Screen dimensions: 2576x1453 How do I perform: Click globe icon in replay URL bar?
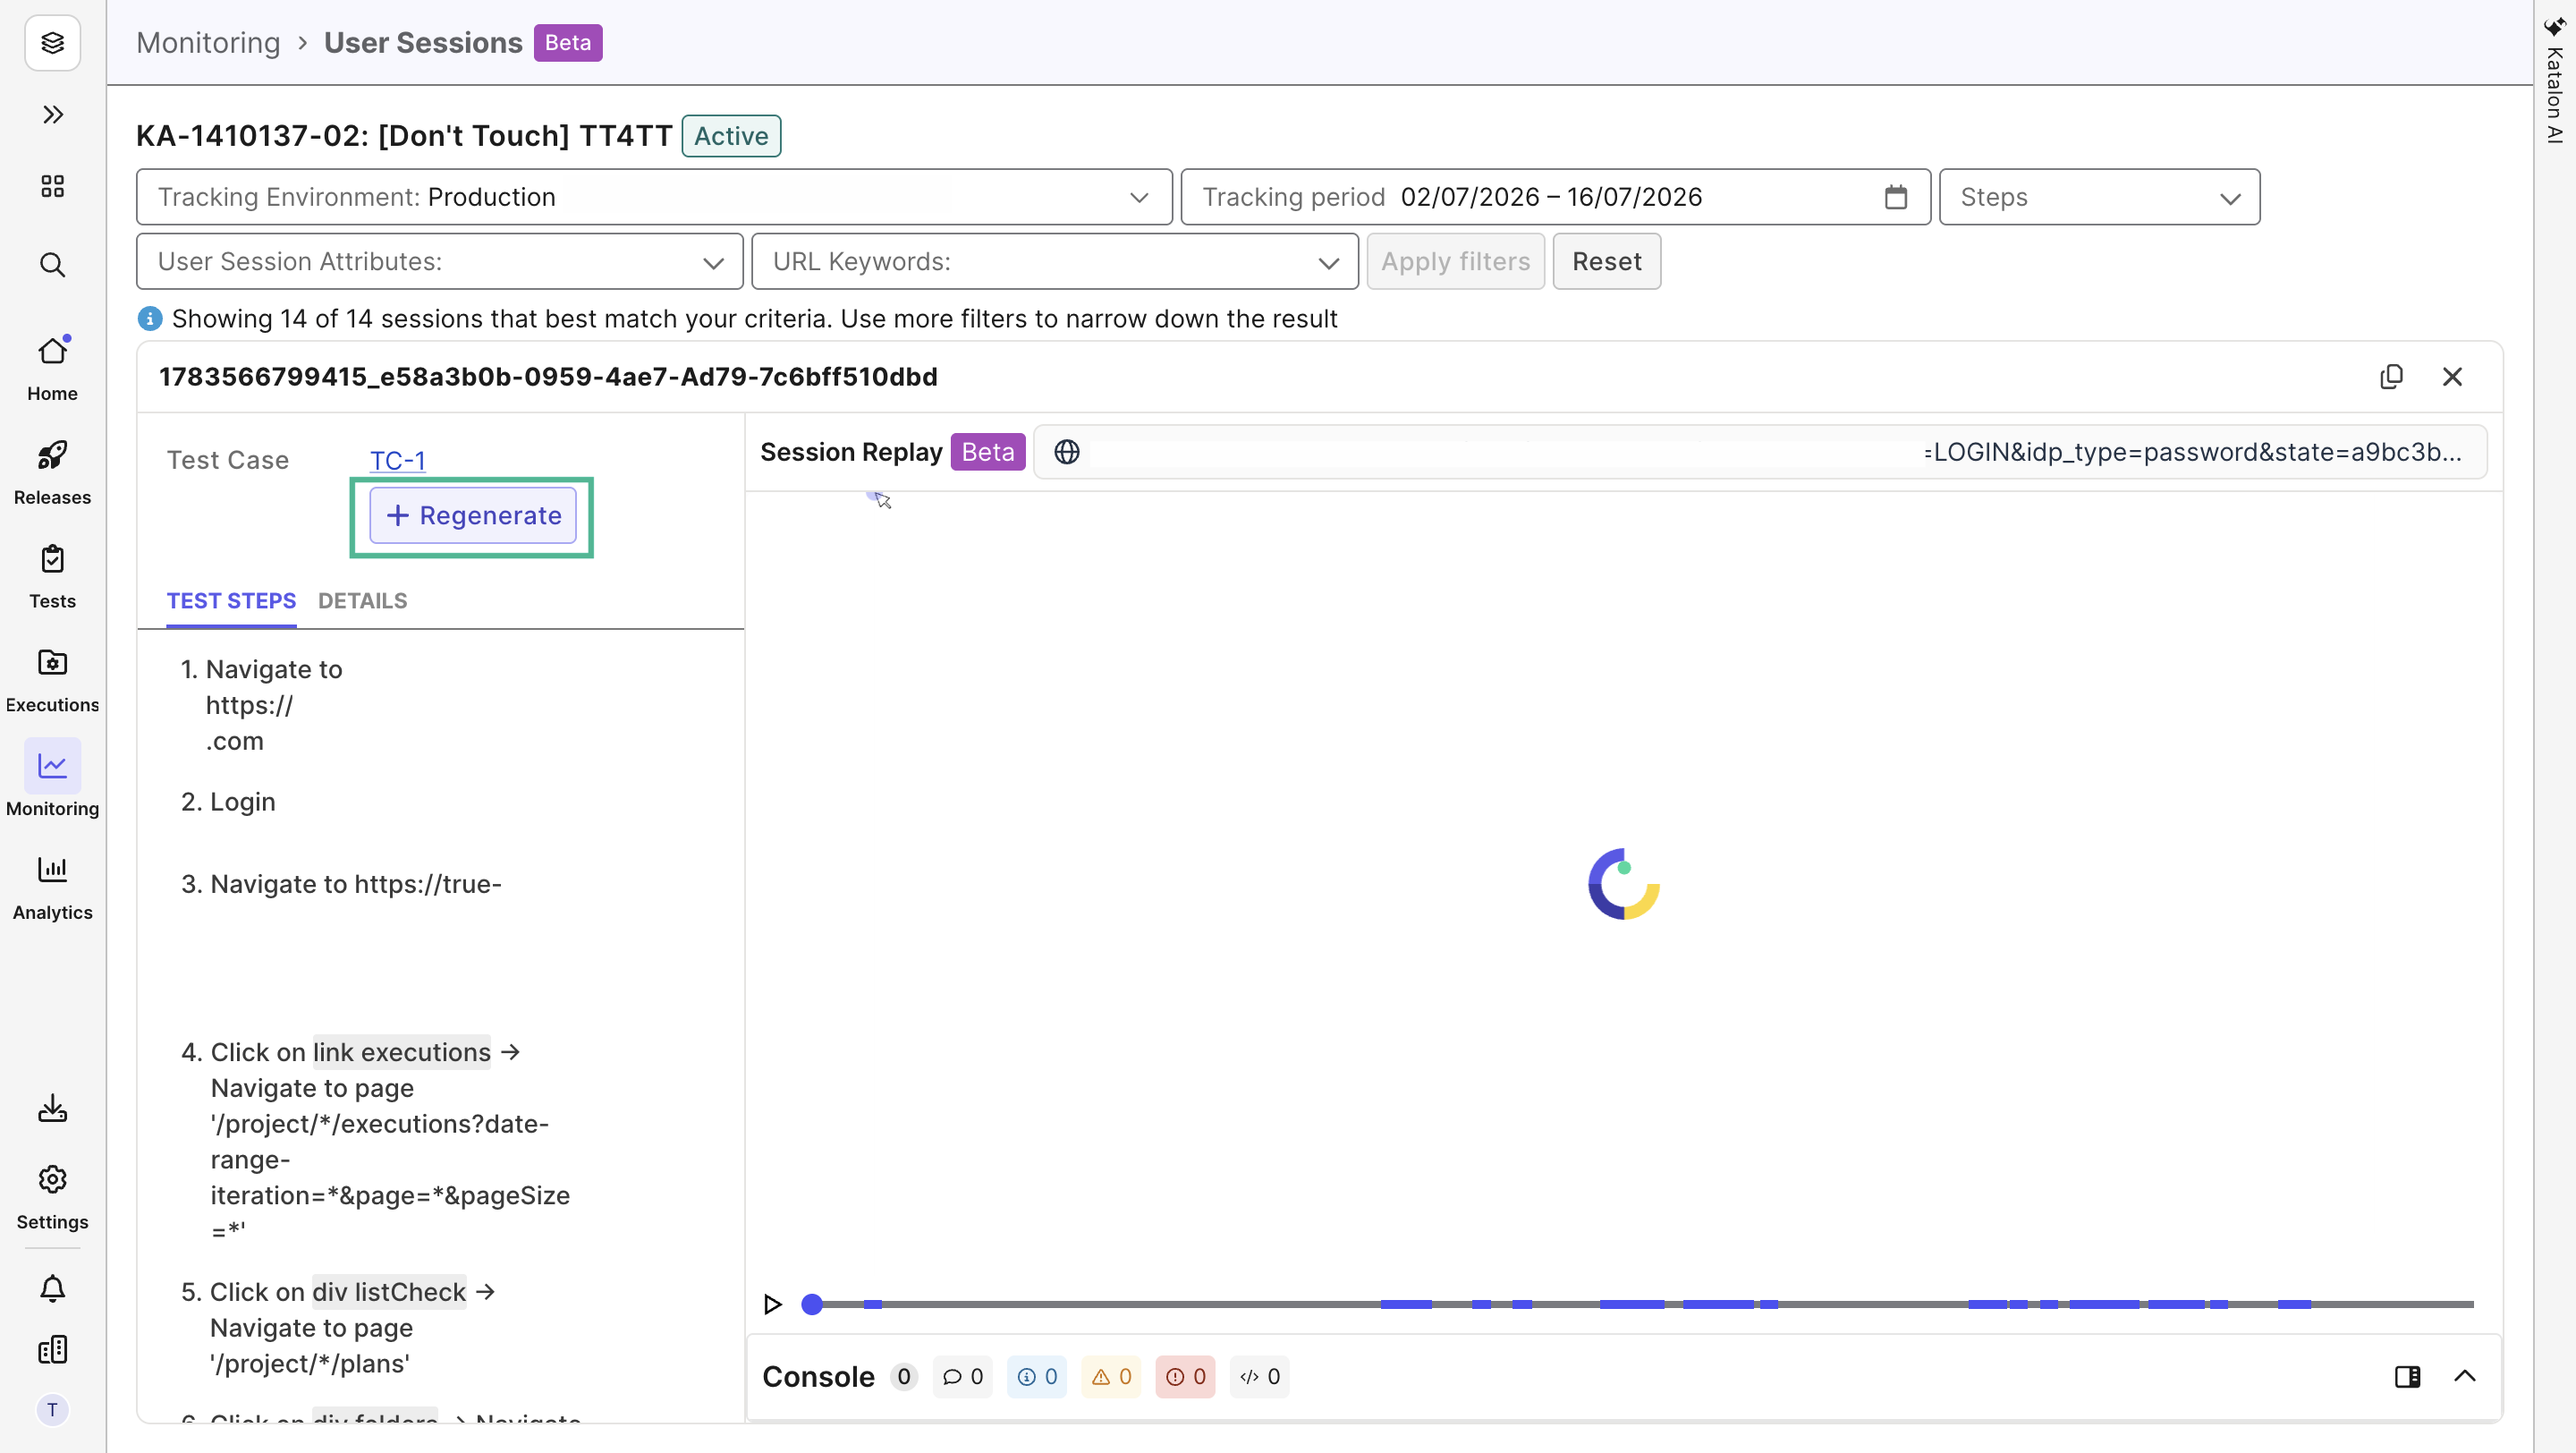(1067, 452)
